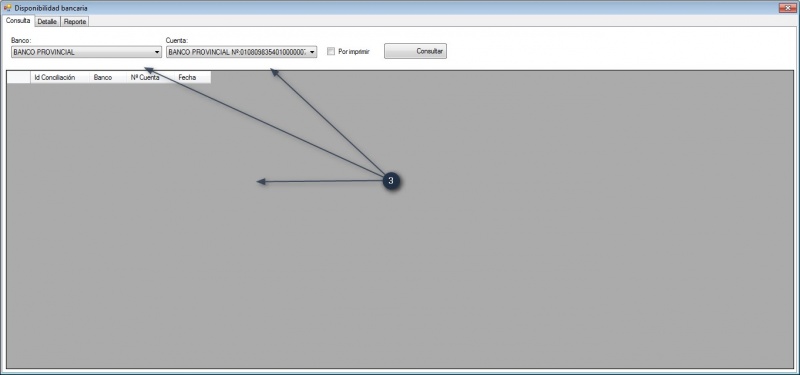This screenshot has width=800, height=375.
Task: Click the numbered annotation circle 3
Action: pos(391,181)
